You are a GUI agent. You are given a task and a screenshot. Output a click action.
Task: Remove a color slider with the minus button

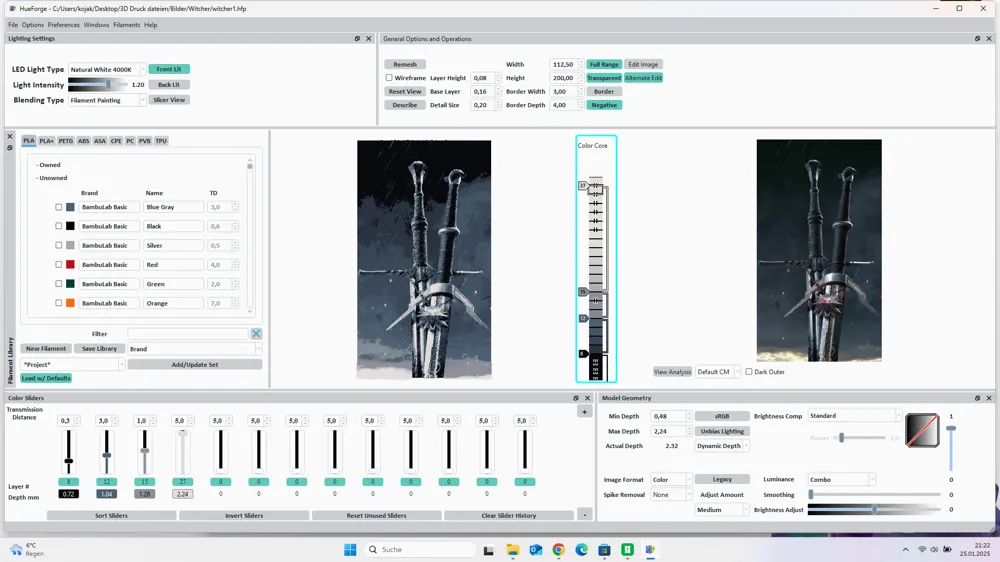[584, 515]
